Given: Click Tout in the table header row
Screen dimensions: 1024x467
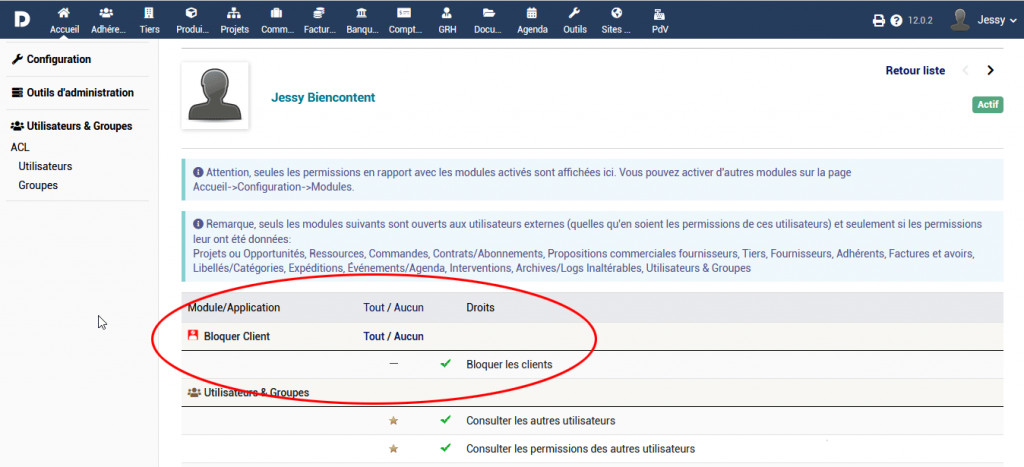Looking at the screenshot, I should click(374, 307).
